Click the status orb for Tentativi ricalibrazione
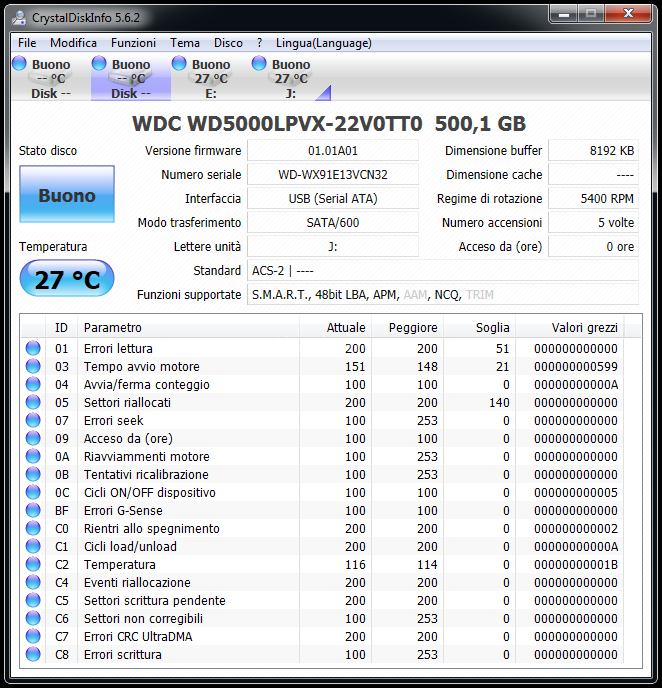This screenshot has width=662, height=688. click(33, 474)
